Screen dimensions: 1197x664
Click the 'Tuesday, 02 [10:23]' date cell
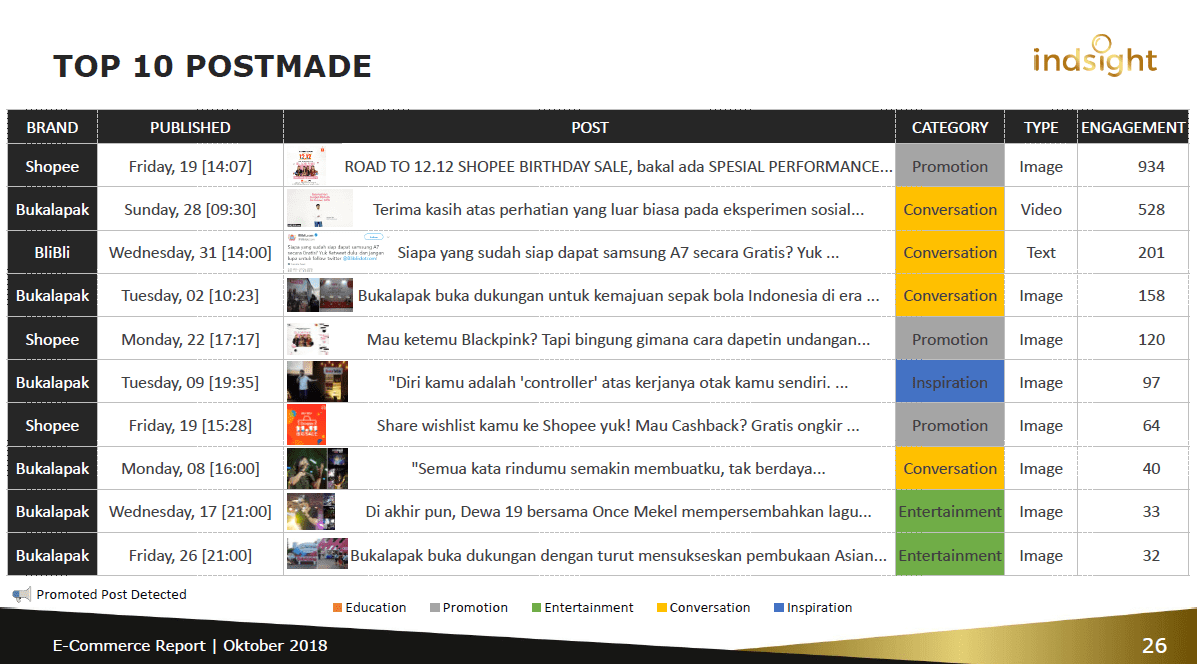190,295
